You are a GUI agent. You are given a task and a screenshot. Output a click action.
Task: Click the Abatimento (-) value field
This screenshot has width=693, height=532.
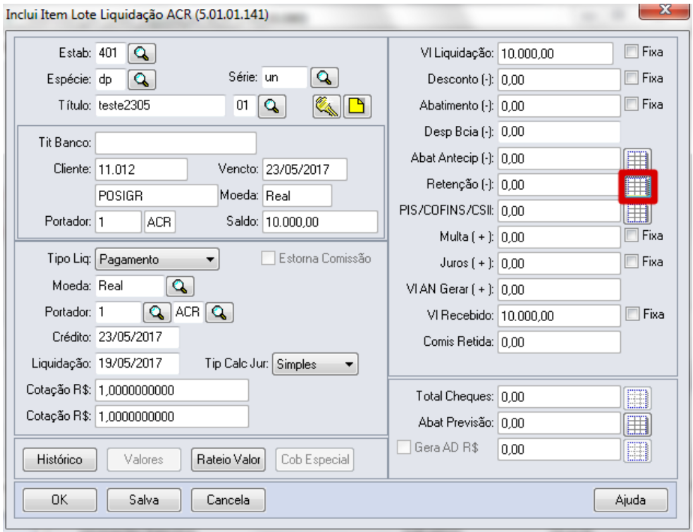coord(559,106)
